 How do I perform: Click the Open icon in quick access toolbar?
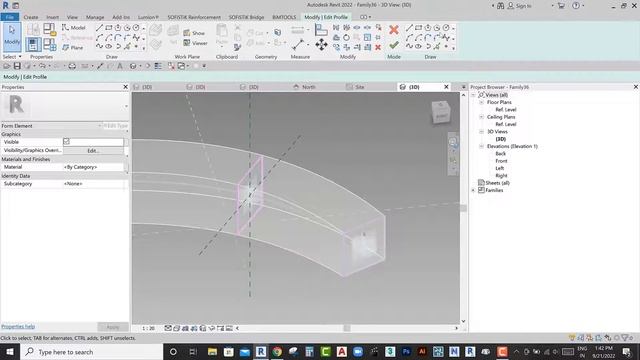(x=7, y=66)
